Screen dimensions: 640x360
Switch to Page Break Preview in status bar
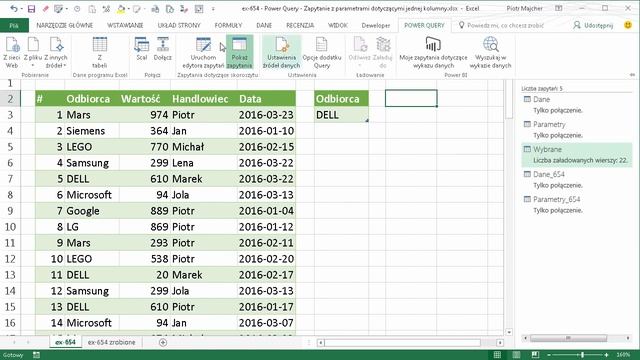[x=535, y=355]
